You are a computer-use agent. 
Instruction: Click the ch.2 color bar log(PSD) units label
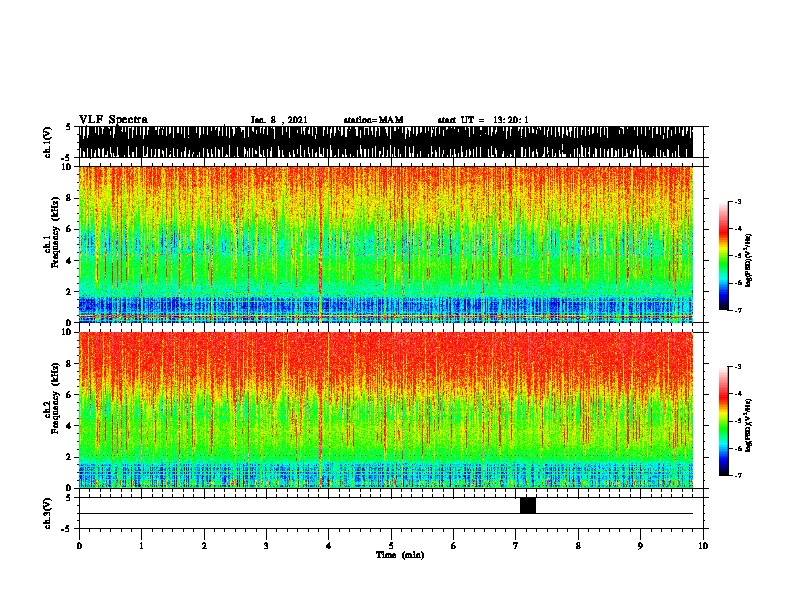(x=749, y=426)
